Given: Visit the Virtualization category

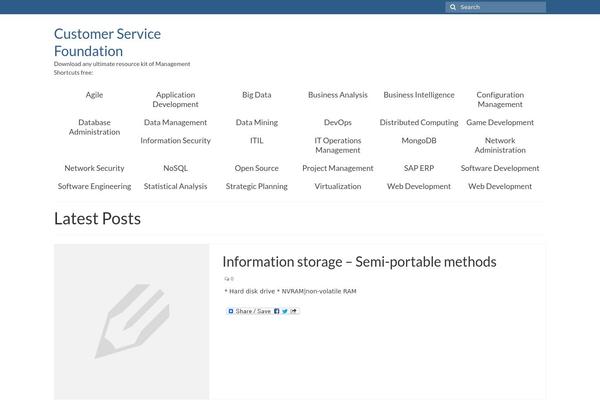Looking at the screenshot, I should (338, 186).
